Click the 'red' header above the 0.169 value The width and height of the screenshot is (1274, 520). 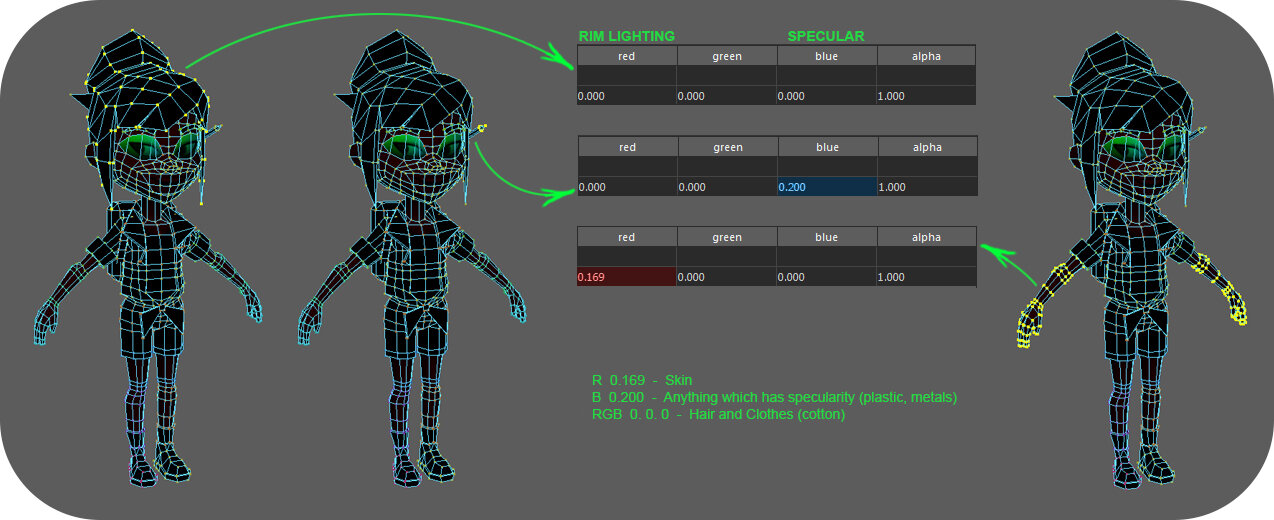[626, 237]
